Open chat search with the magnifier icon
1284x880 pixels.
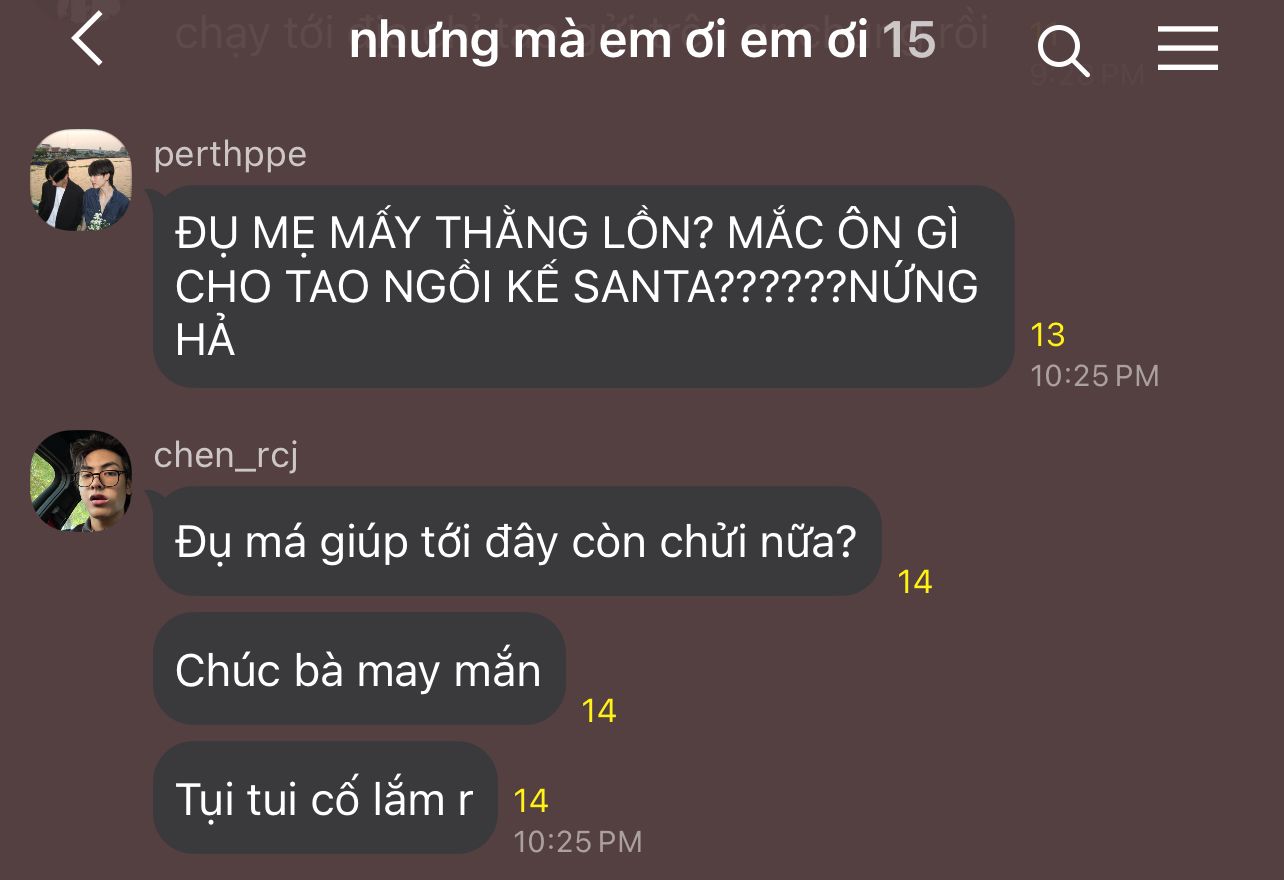[x=1063, y=48]
